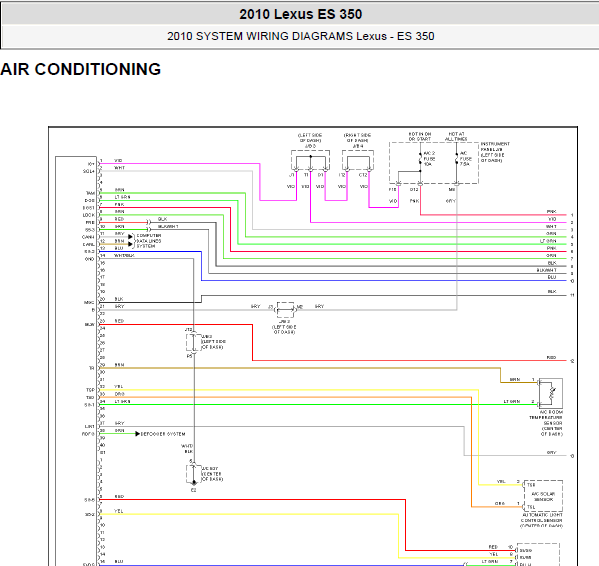Click the 'A/C SOLAR SENSOR' box text
Viewport: 599px width, 566px height.
pos(543,496)
